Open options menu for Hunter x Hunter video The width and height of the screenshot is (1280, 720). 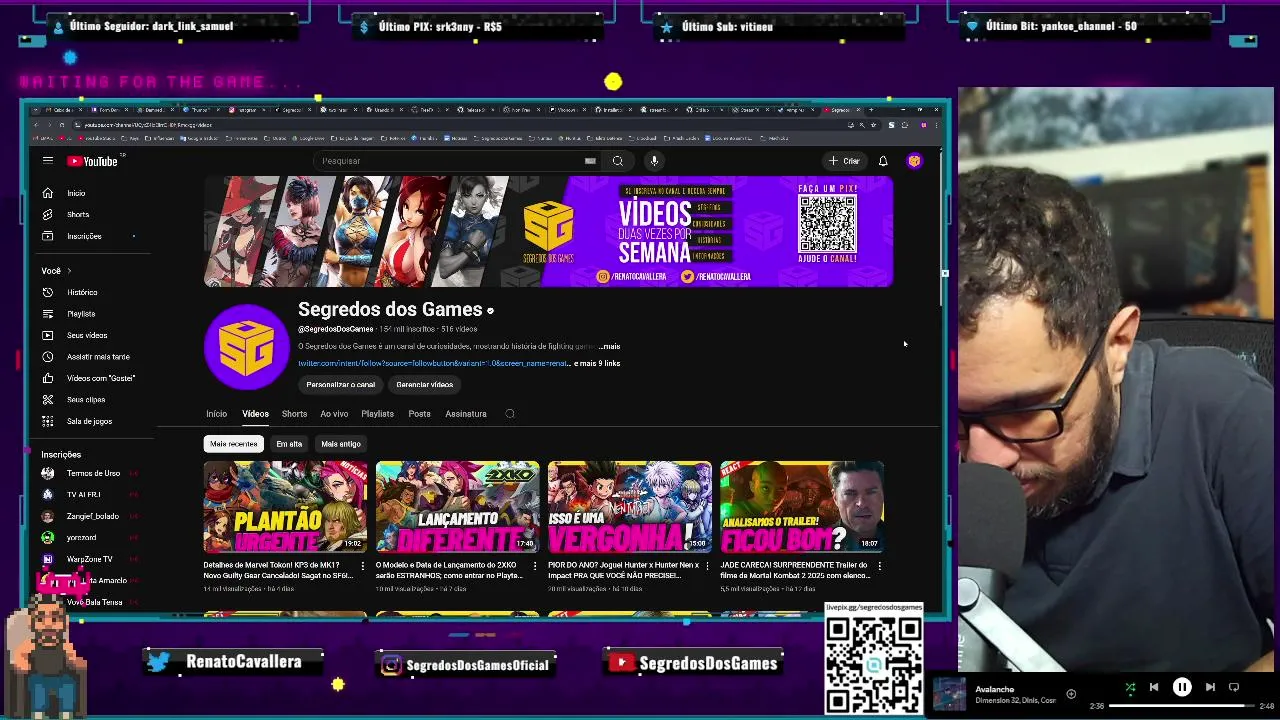pos(706,566)
